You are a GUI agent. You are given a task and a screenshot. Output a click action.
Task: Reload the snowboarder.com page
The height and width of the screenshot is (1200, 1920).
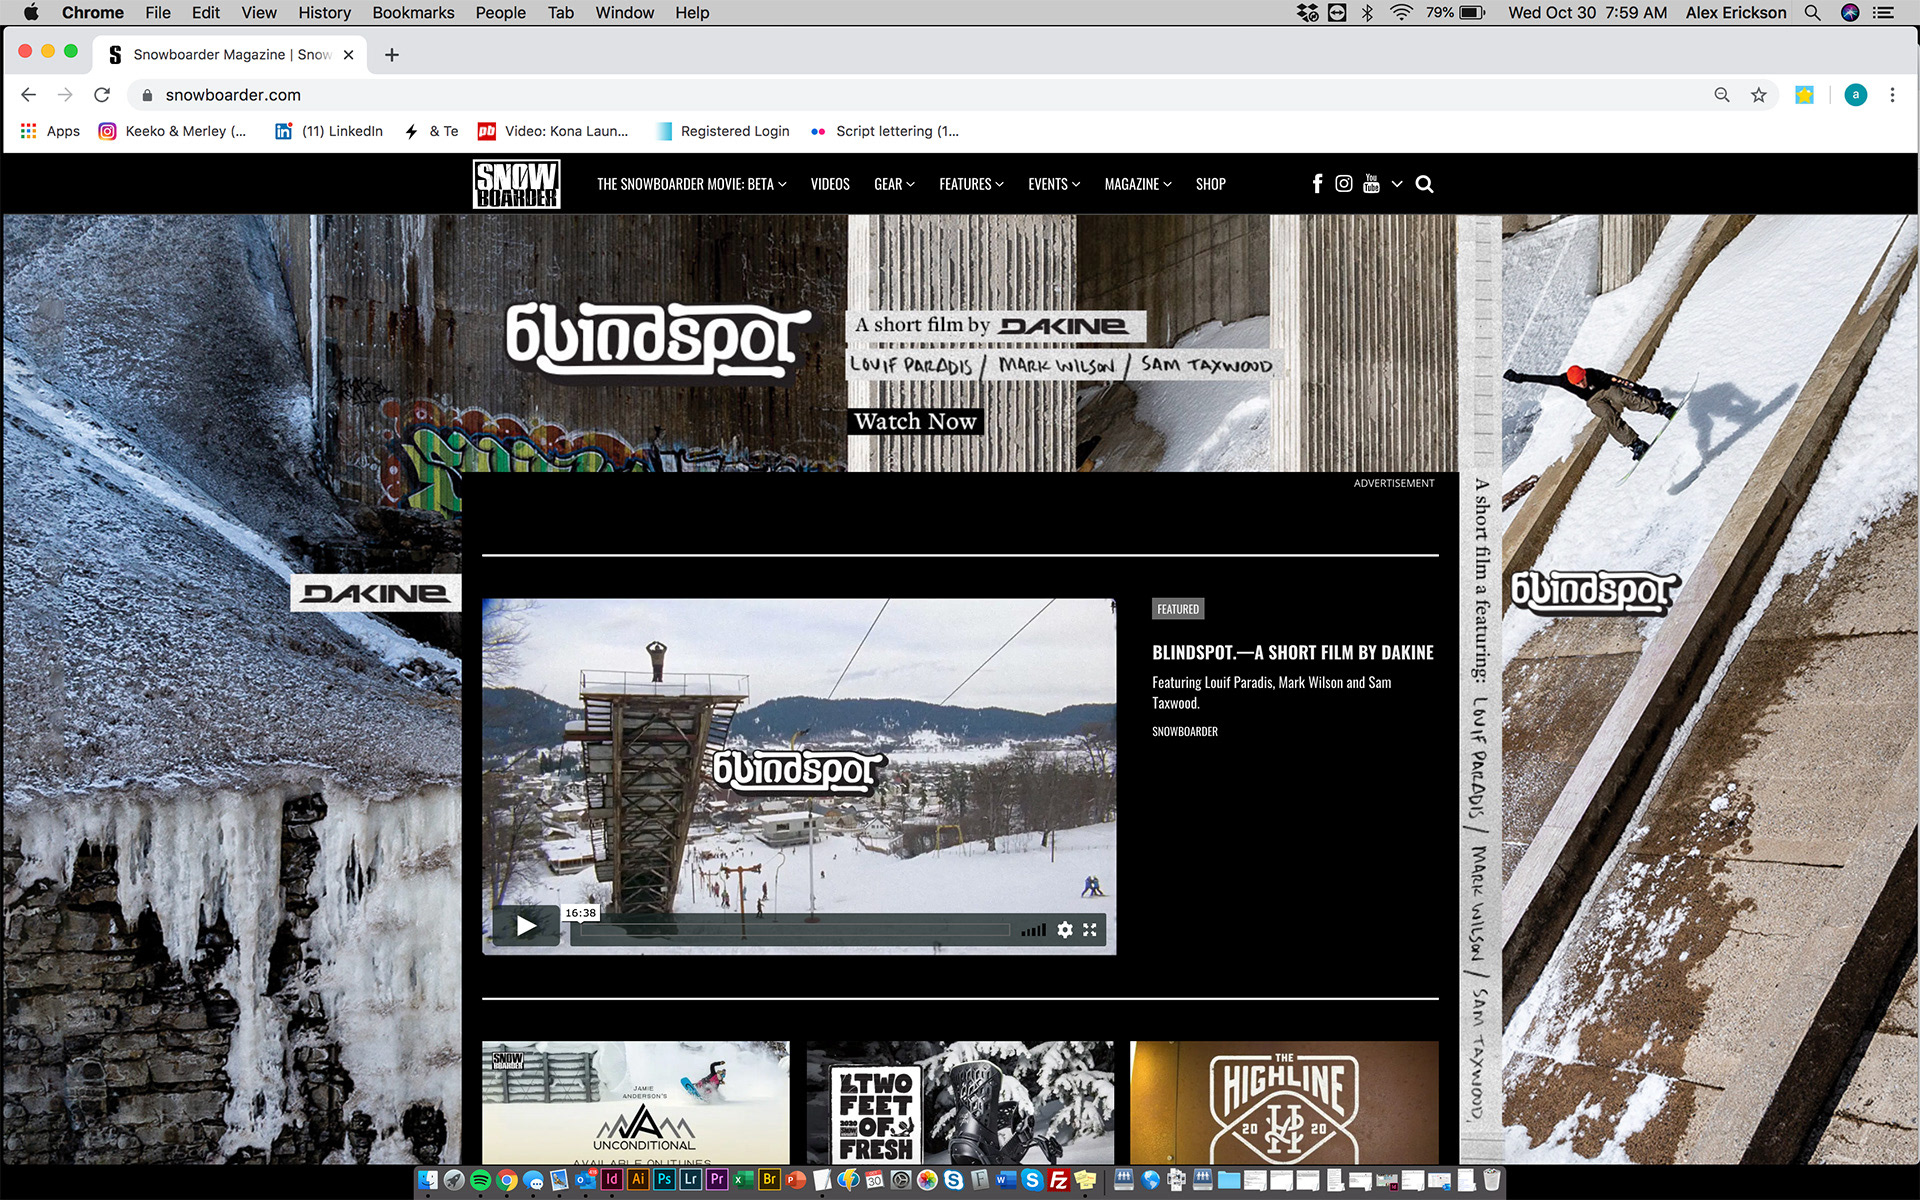pos(102,95)
